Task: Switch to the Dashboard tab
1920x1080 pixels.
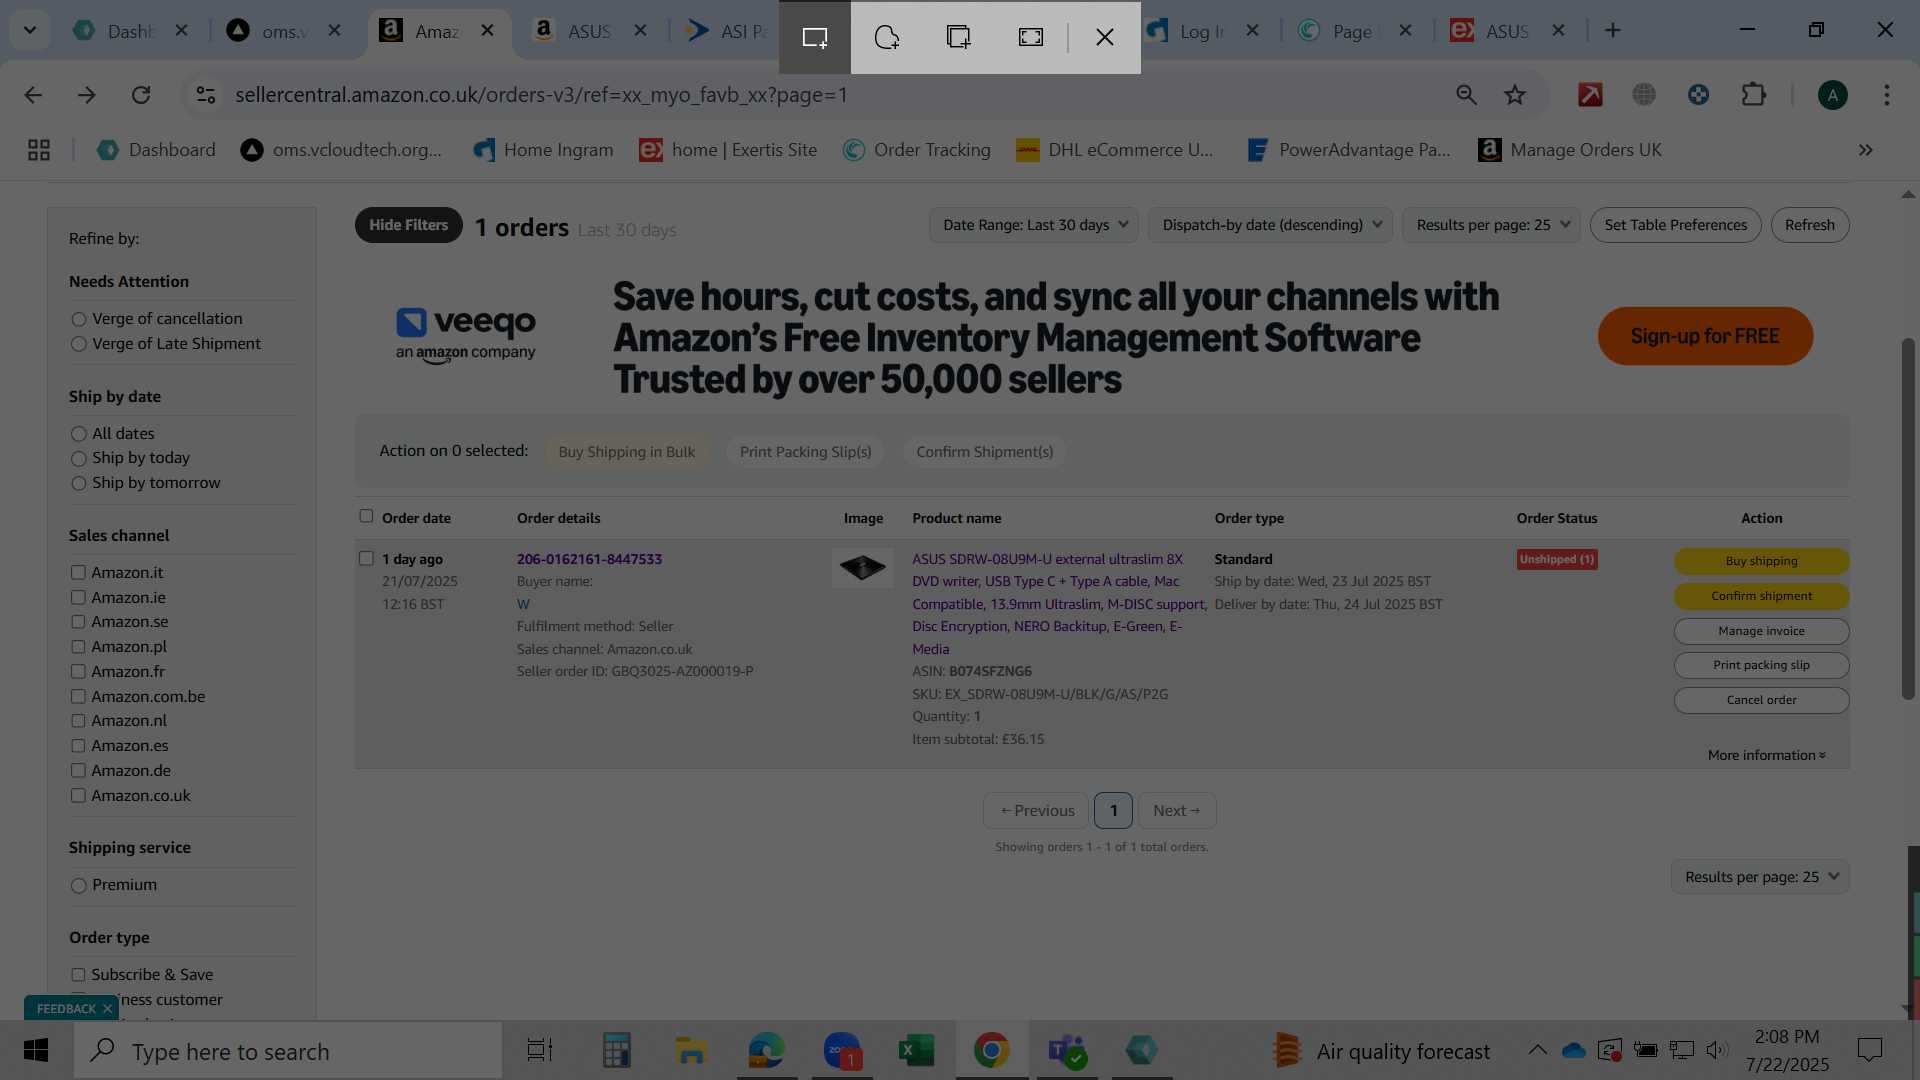Action: [131, 31]
